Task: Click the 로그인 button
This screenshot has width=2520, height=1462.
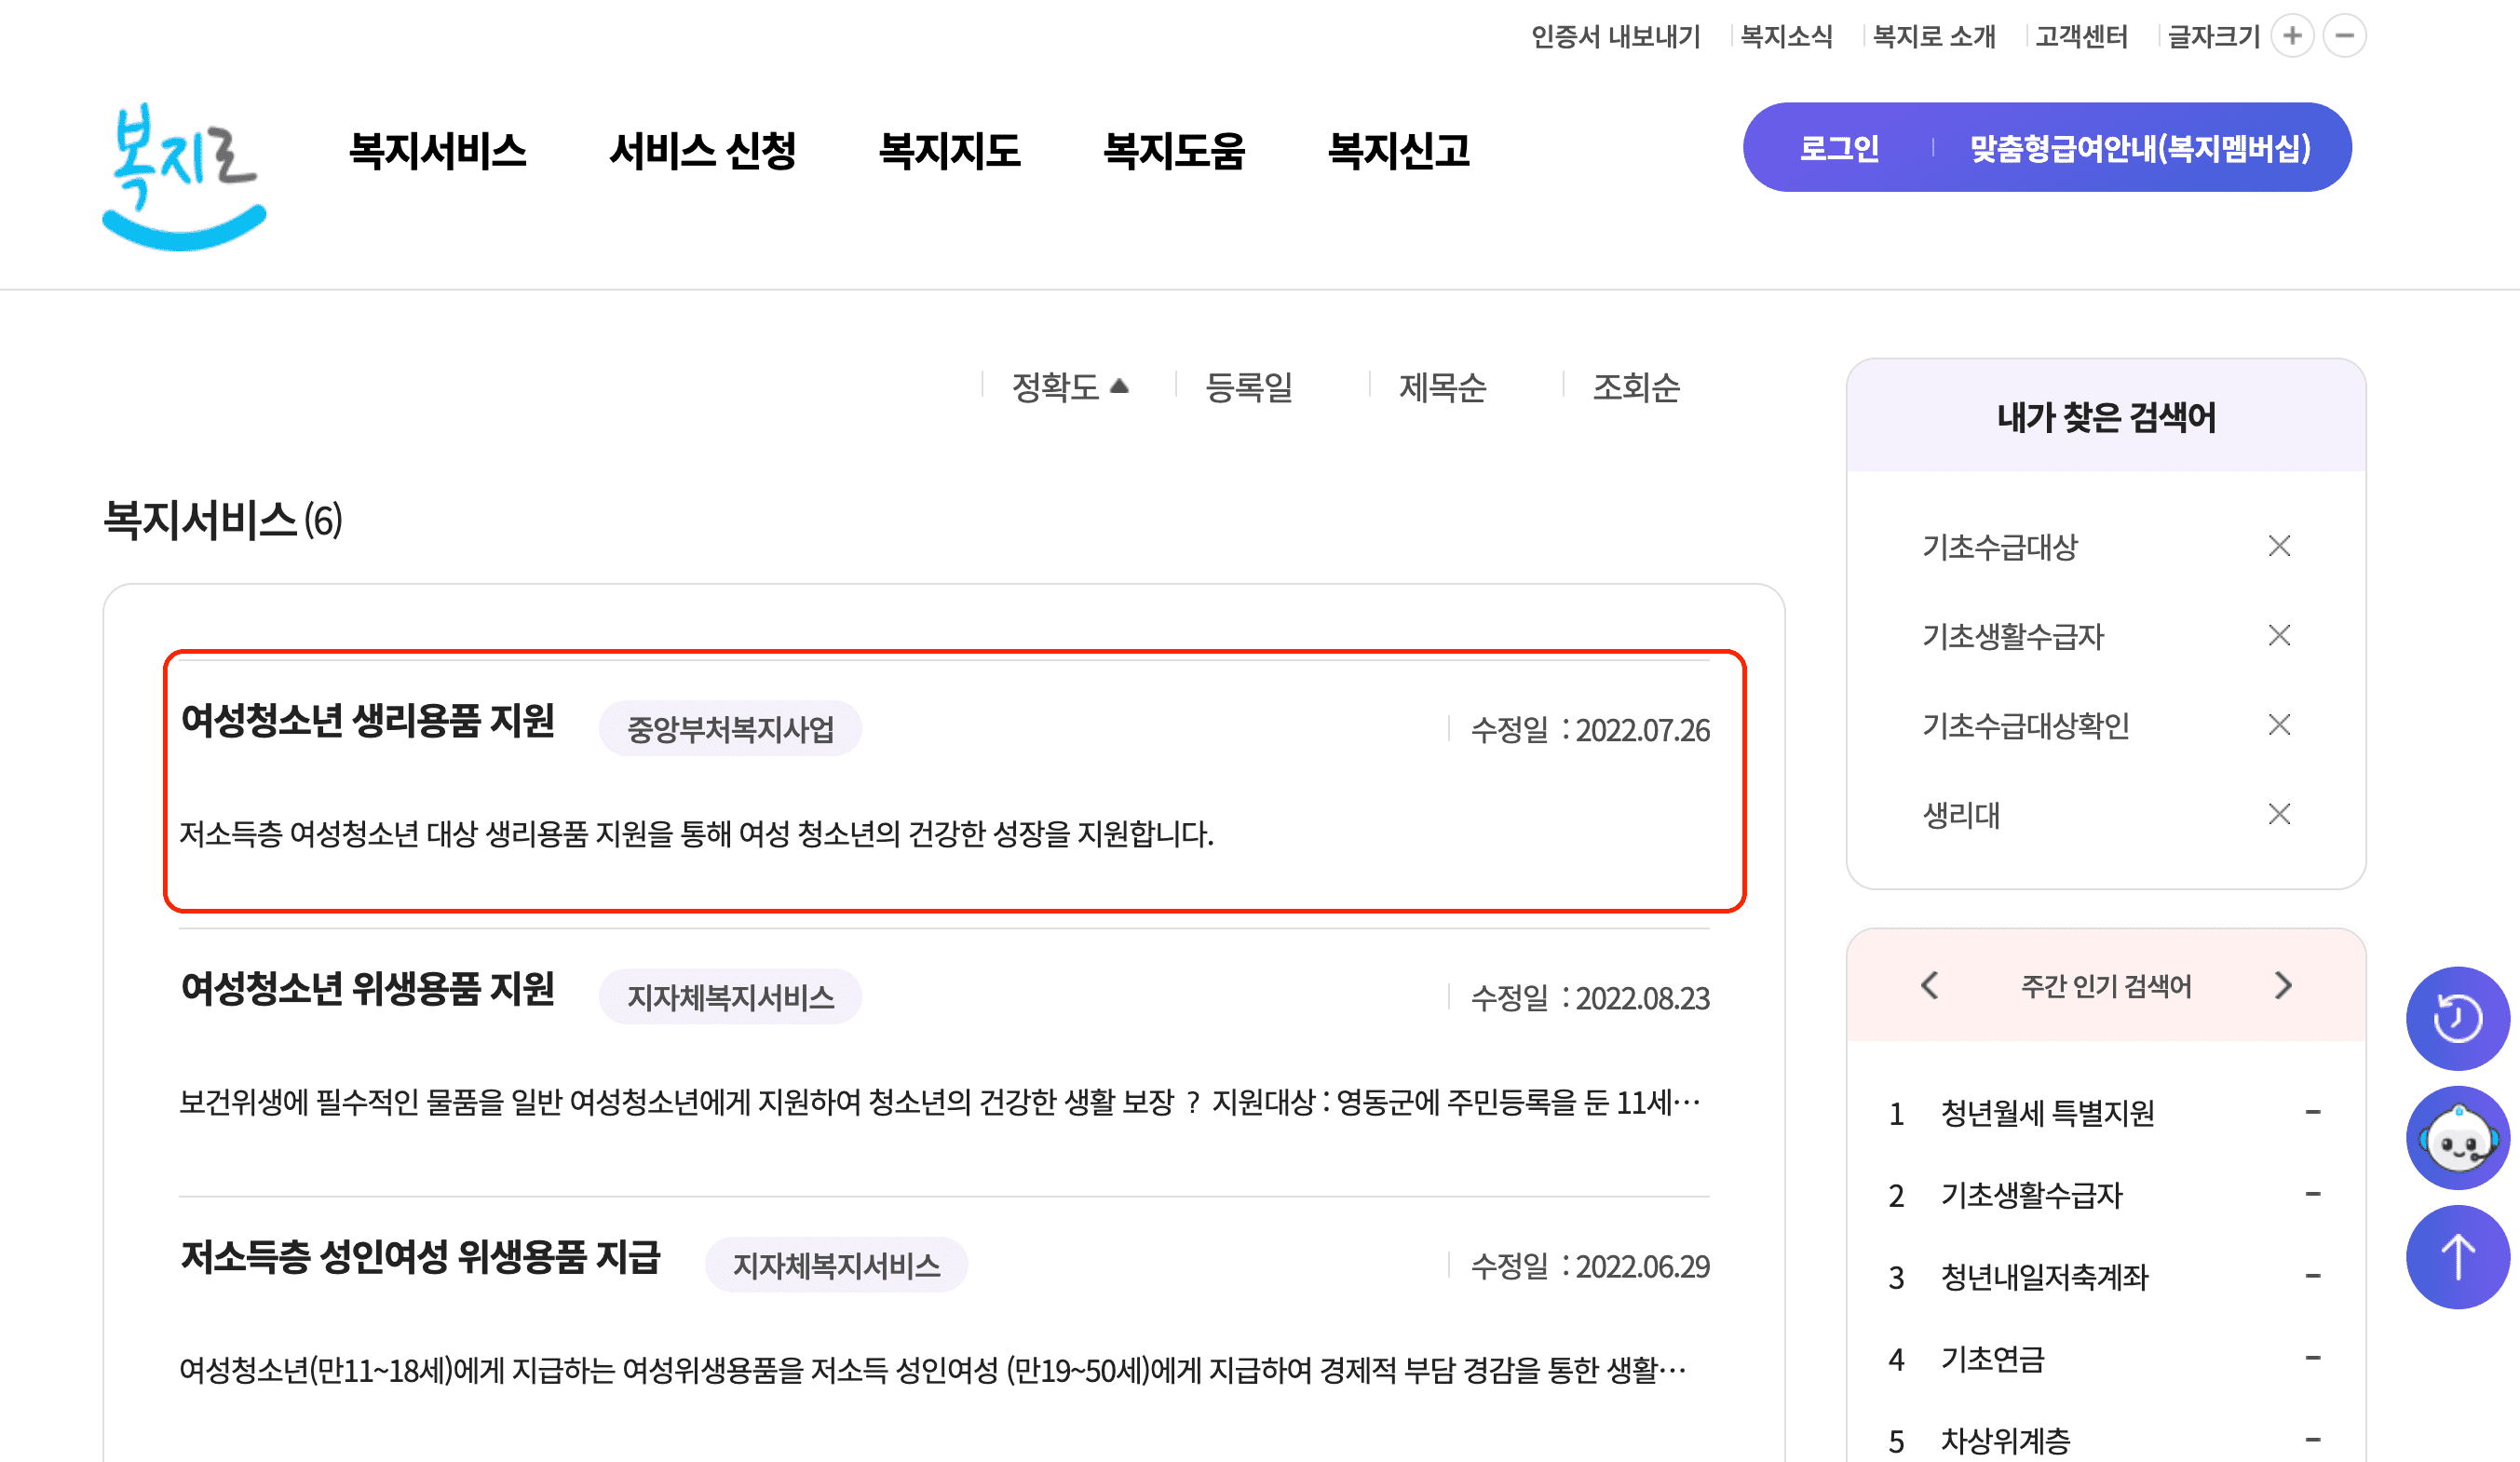Action: (x=1839, y=148)
